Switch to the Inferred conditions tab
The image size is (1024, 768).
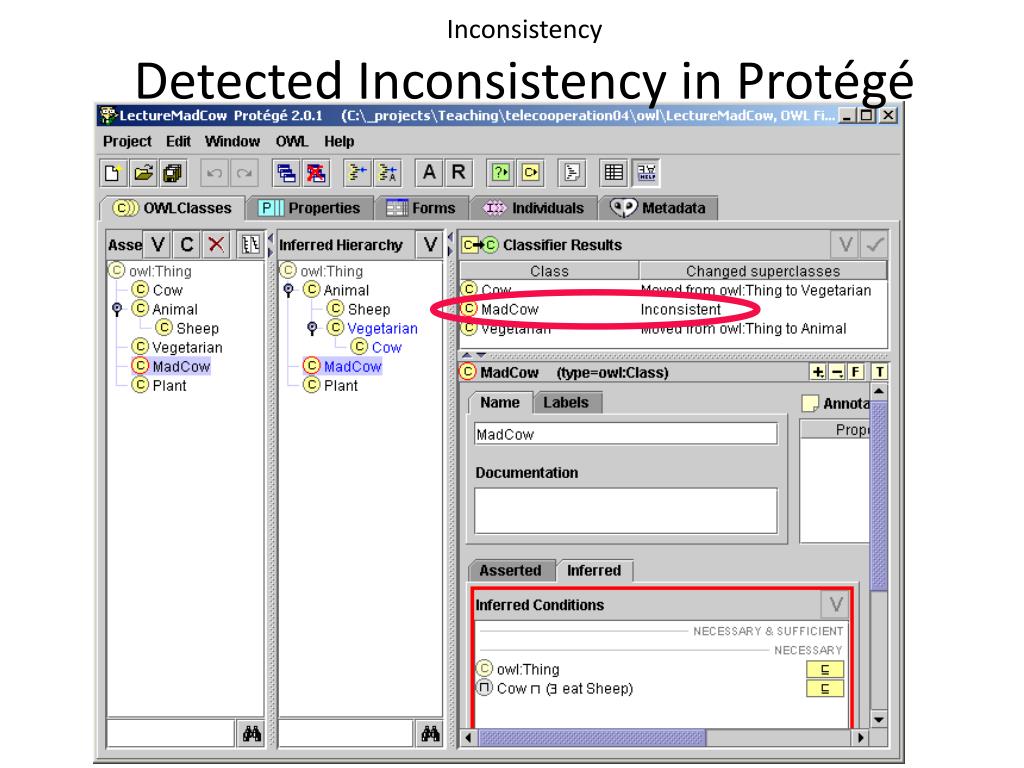[x=594, y=570]
